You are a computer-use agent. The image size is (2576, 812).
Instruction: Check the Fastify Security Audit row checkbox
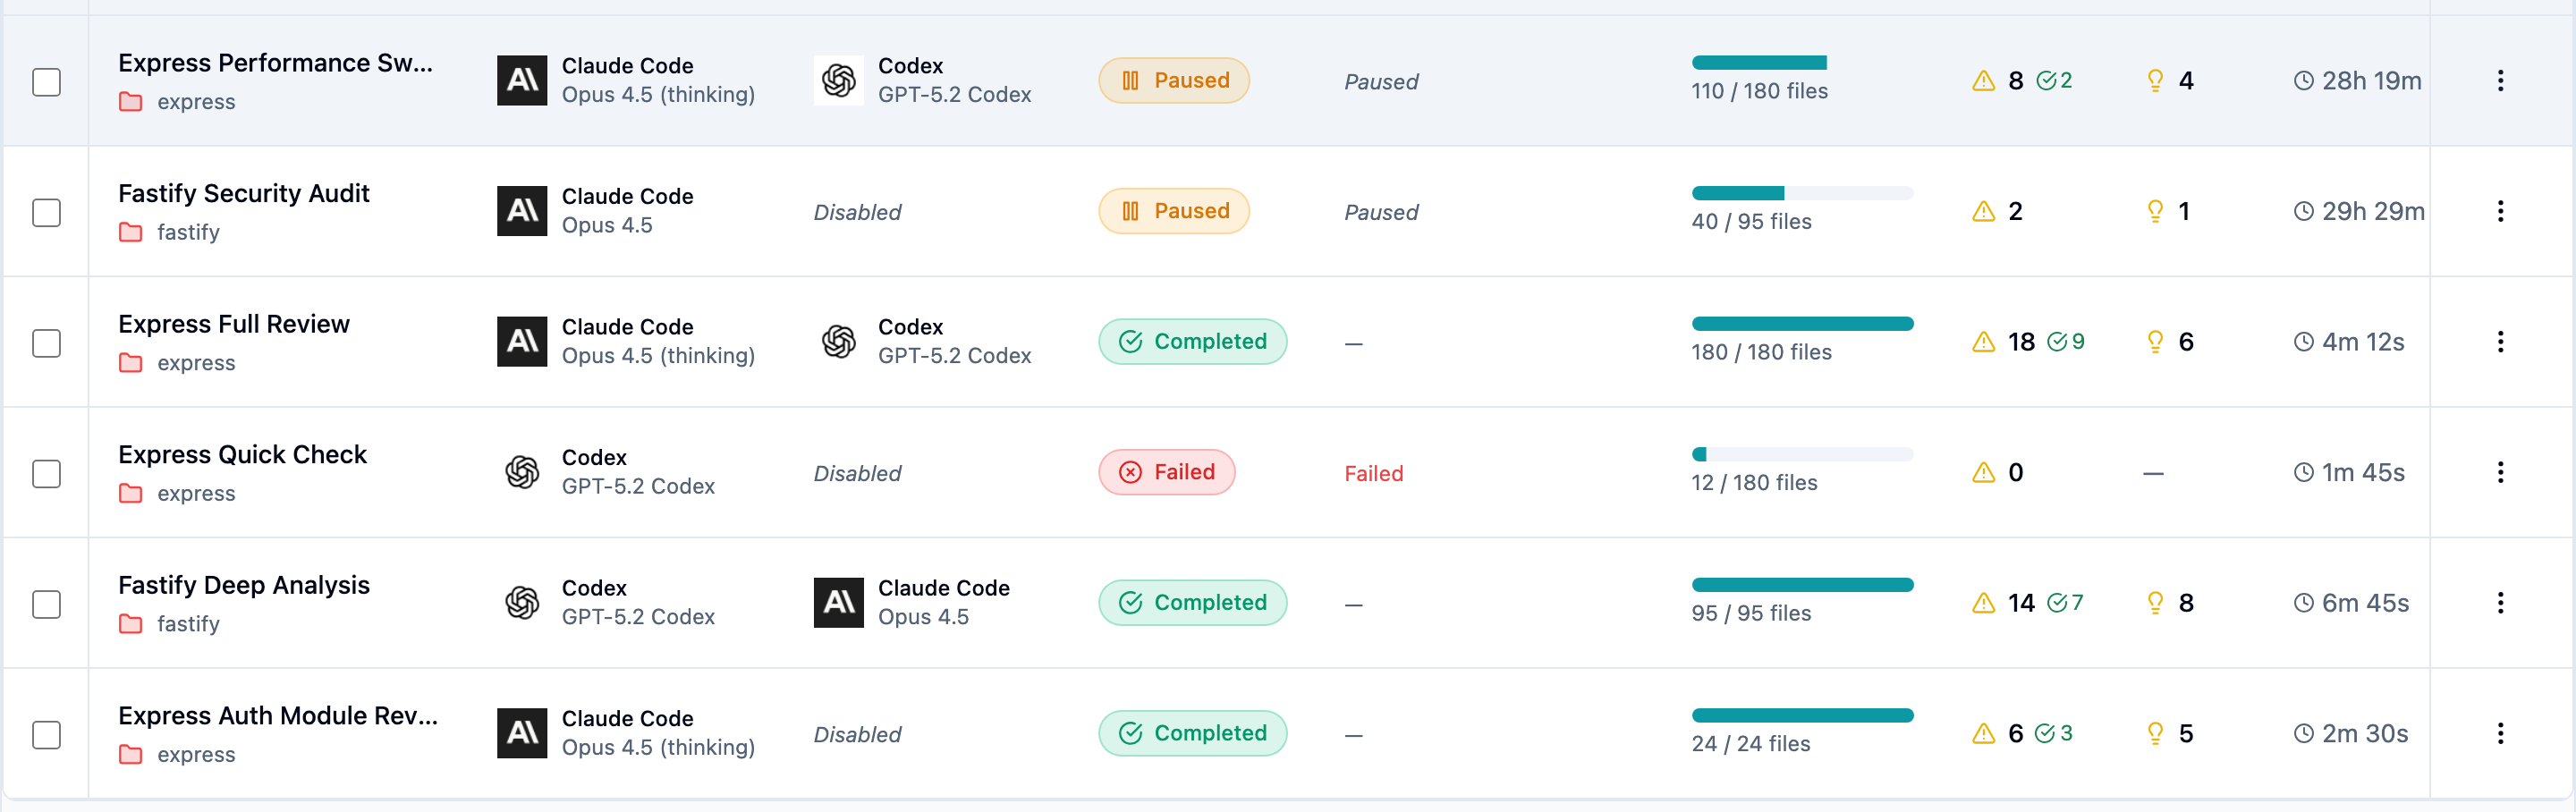click(47, 212)
